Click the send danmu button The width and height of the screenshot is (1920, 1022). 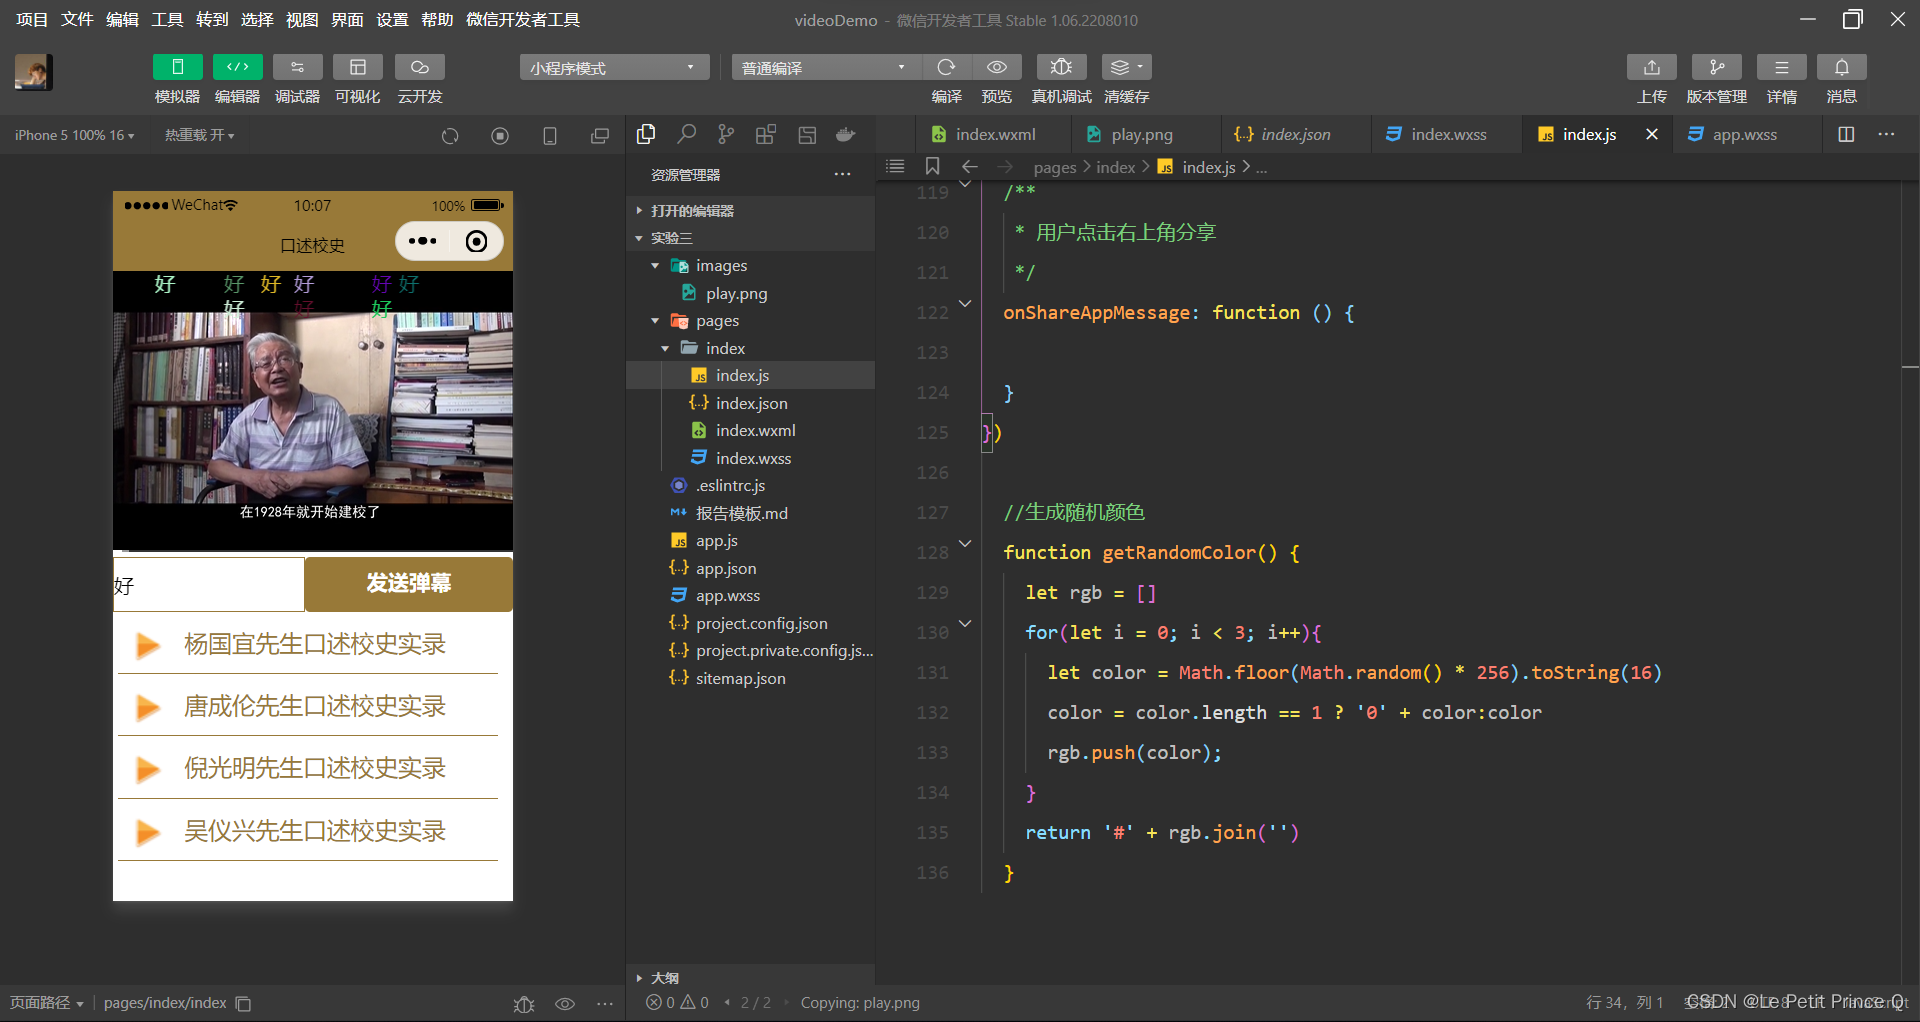coord(408,584)
